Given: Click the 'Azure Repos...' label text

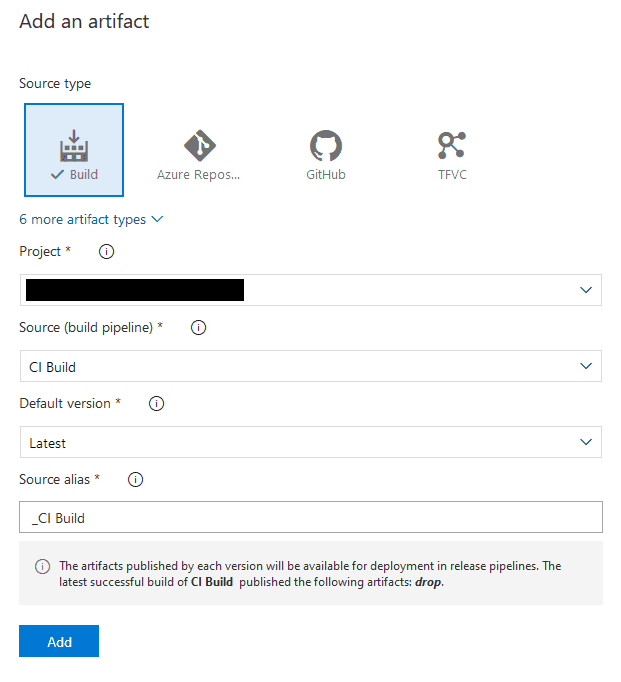Looking at the screenshot, I should pyautogui.click(x=199, y=175).
